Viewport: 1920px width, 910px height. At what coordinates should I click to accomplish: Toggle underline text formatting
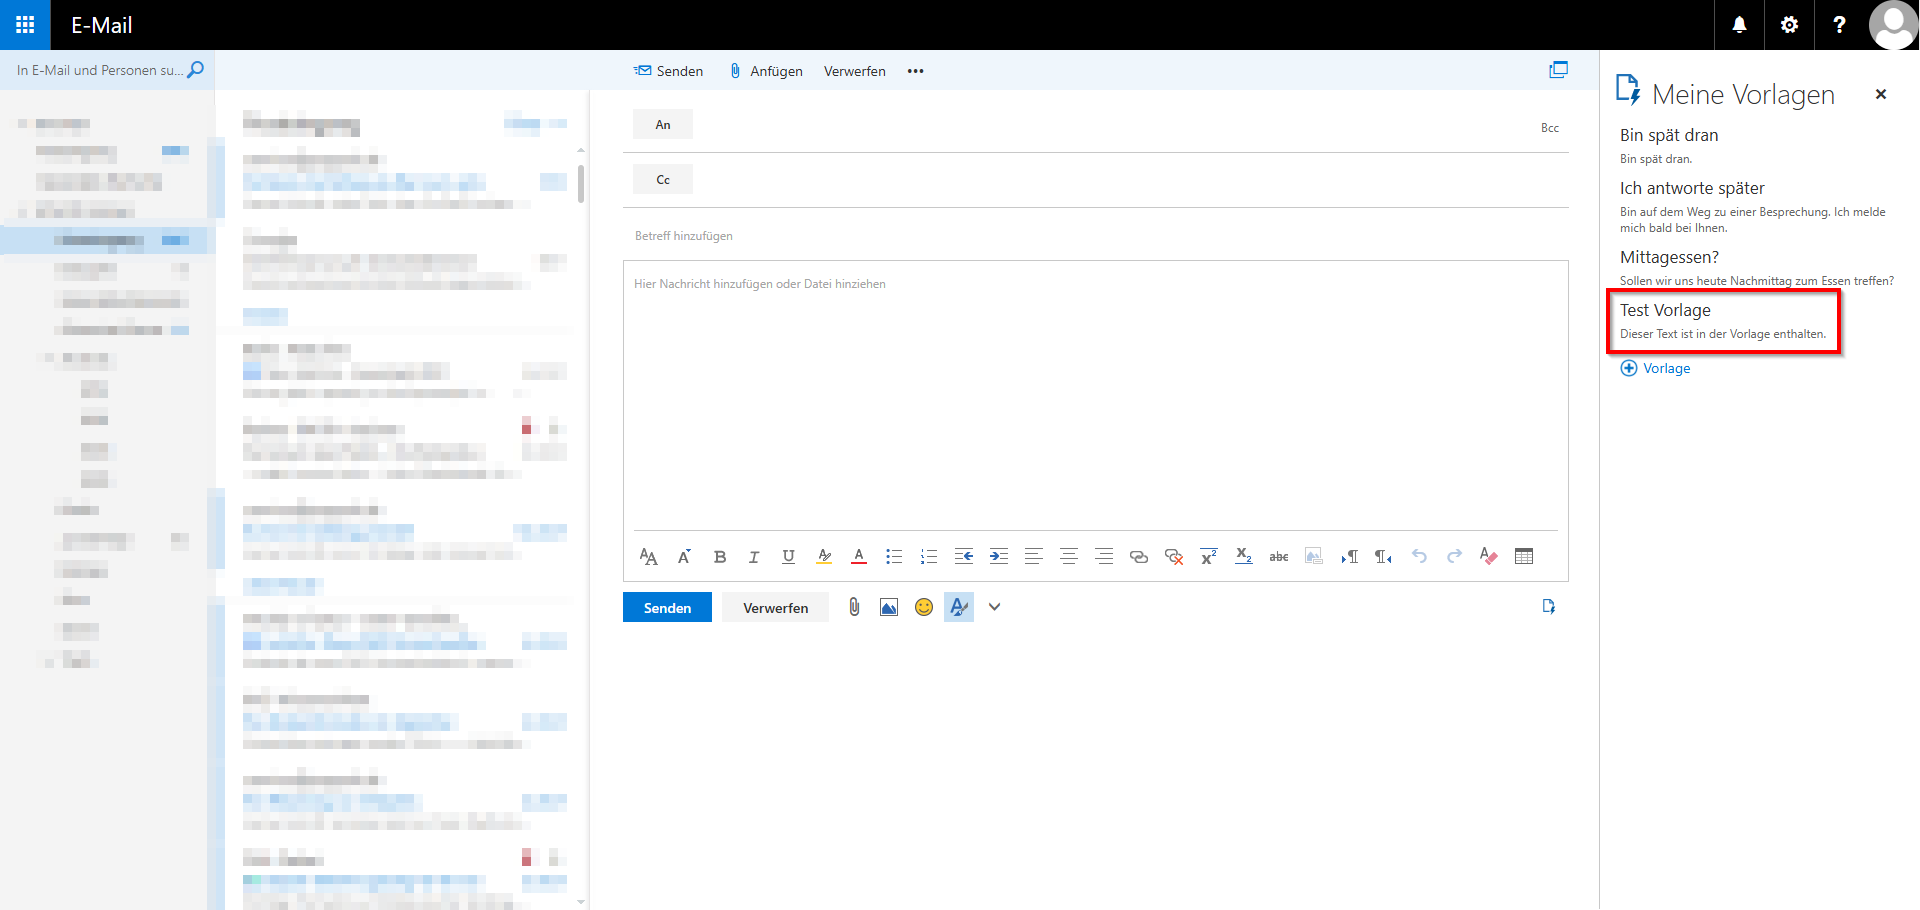click(788, 557)
